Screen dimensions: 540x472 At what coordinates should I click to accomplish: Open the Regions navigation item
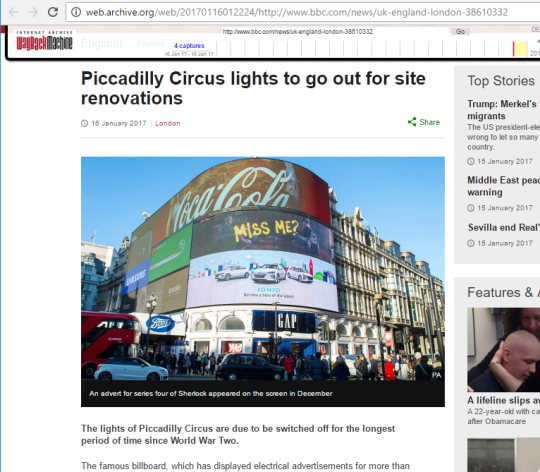tap(150, 43)
